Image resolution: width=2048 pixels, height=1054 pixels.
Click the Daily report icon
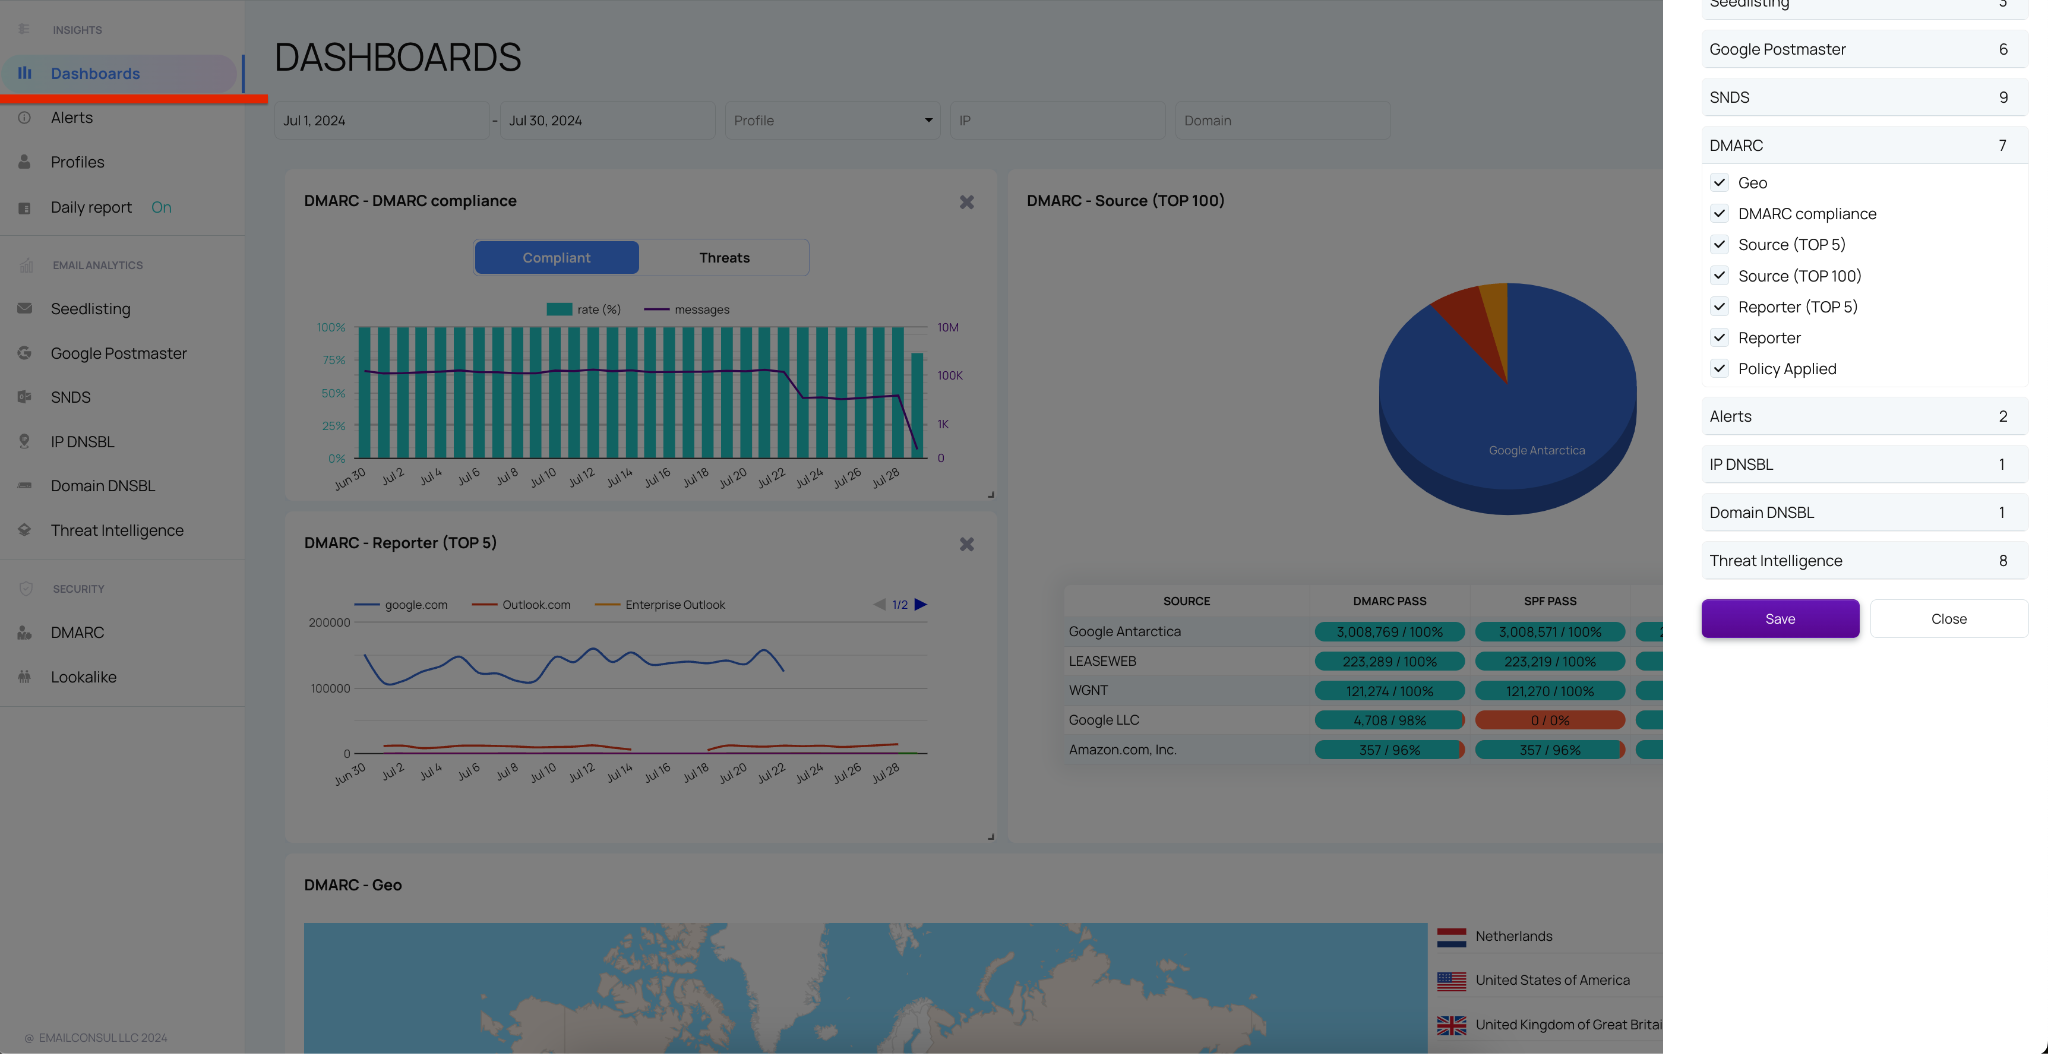pyautogui.click(x=25, y=207)
